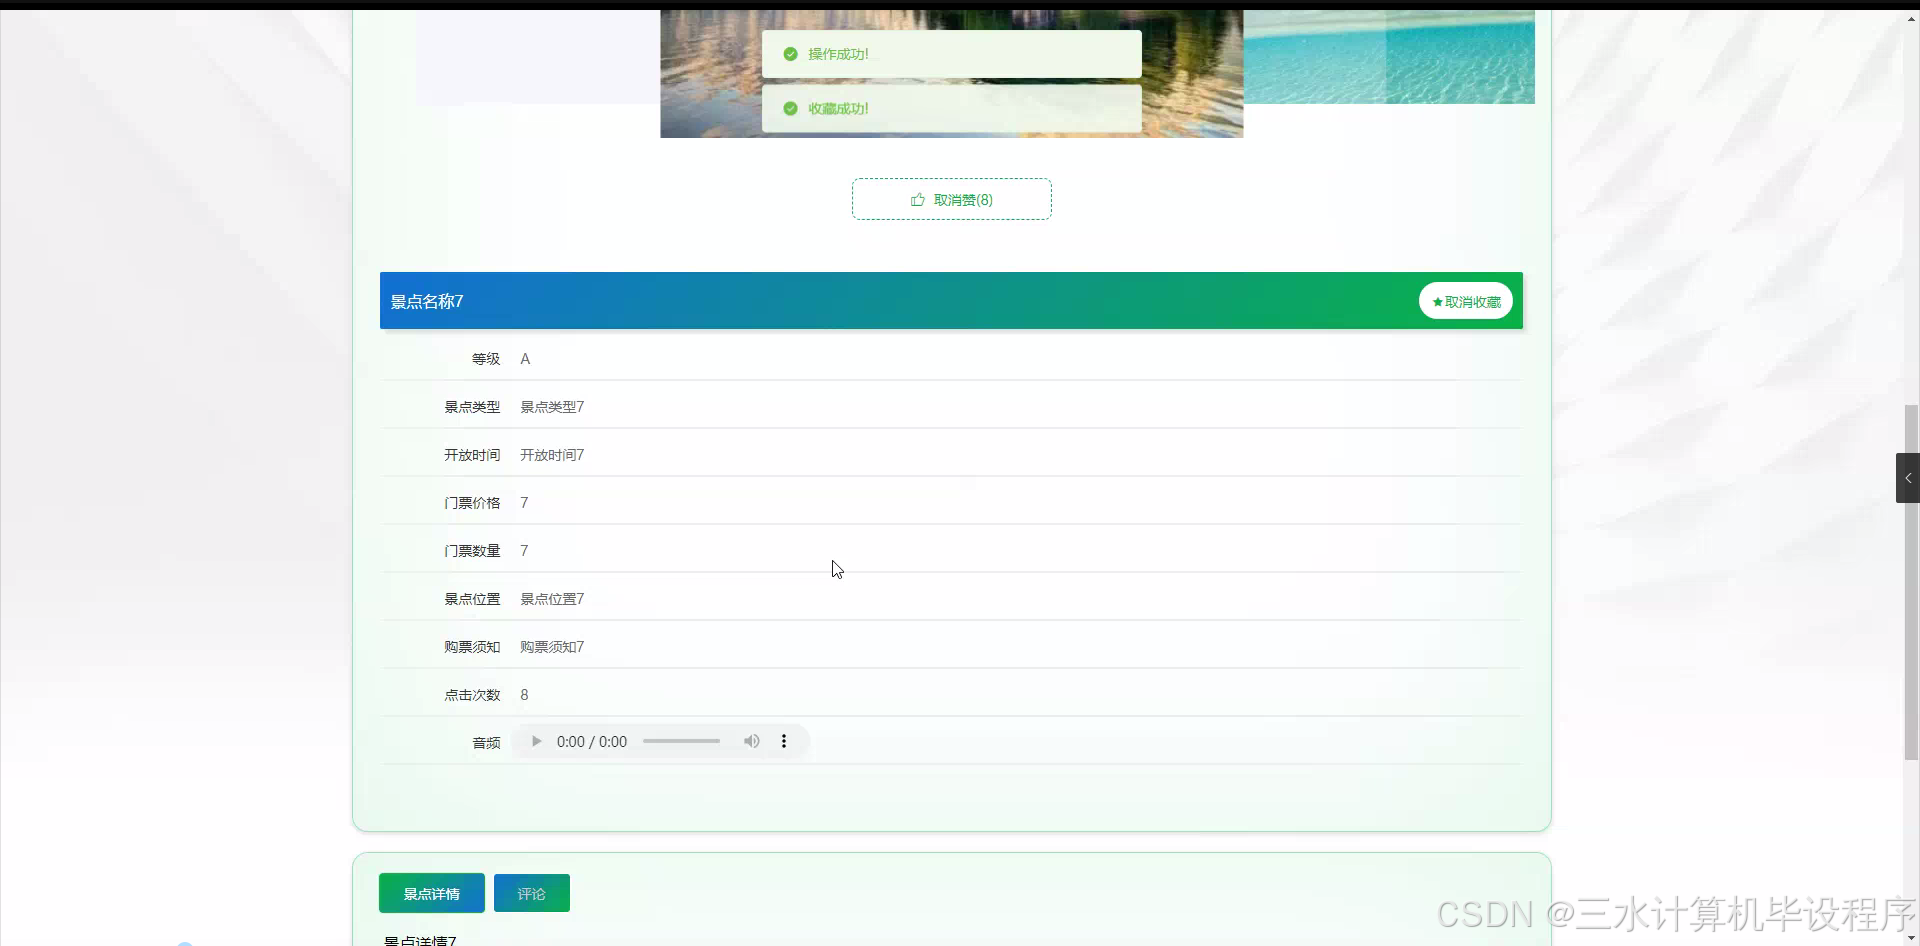
Task: Click the green check icon on 收藏成功 toast
Action: 789,109
